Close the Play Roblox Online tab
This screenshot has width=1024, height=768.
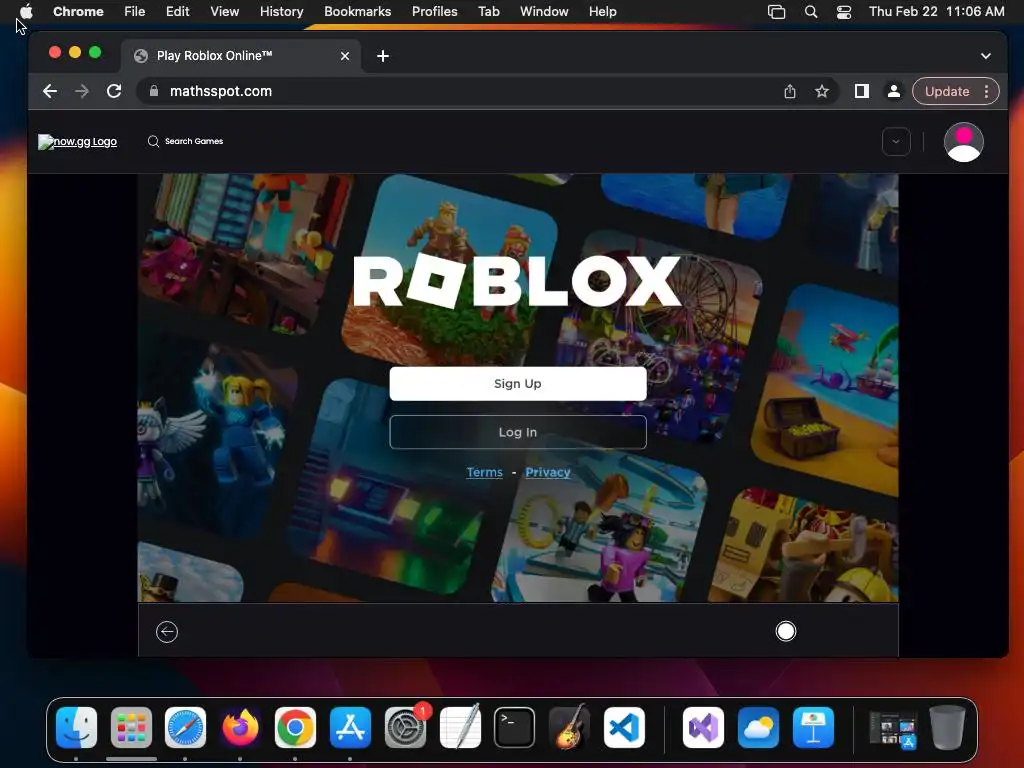(x=345, y=56)
